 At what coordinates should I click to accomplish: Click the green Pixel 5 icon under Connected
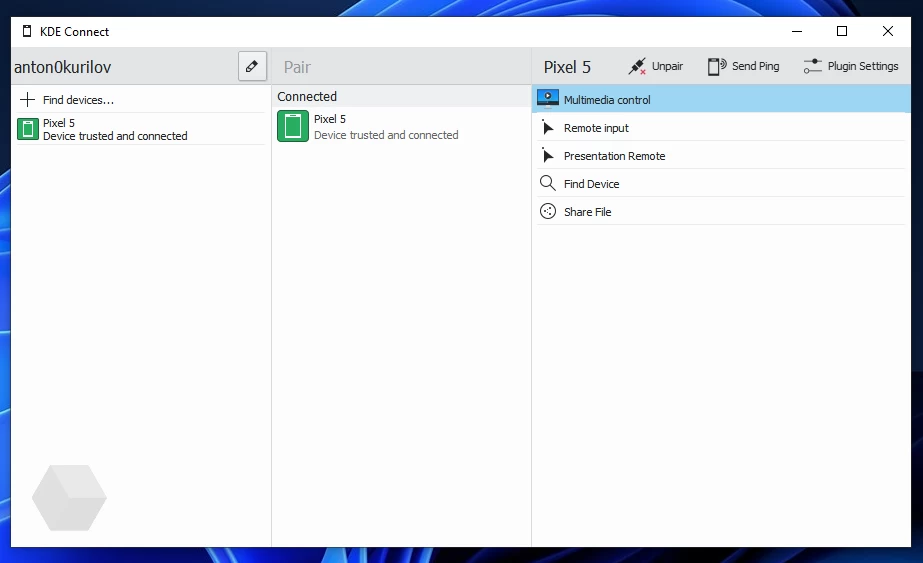pyautogui.click(x=293, y=127)
